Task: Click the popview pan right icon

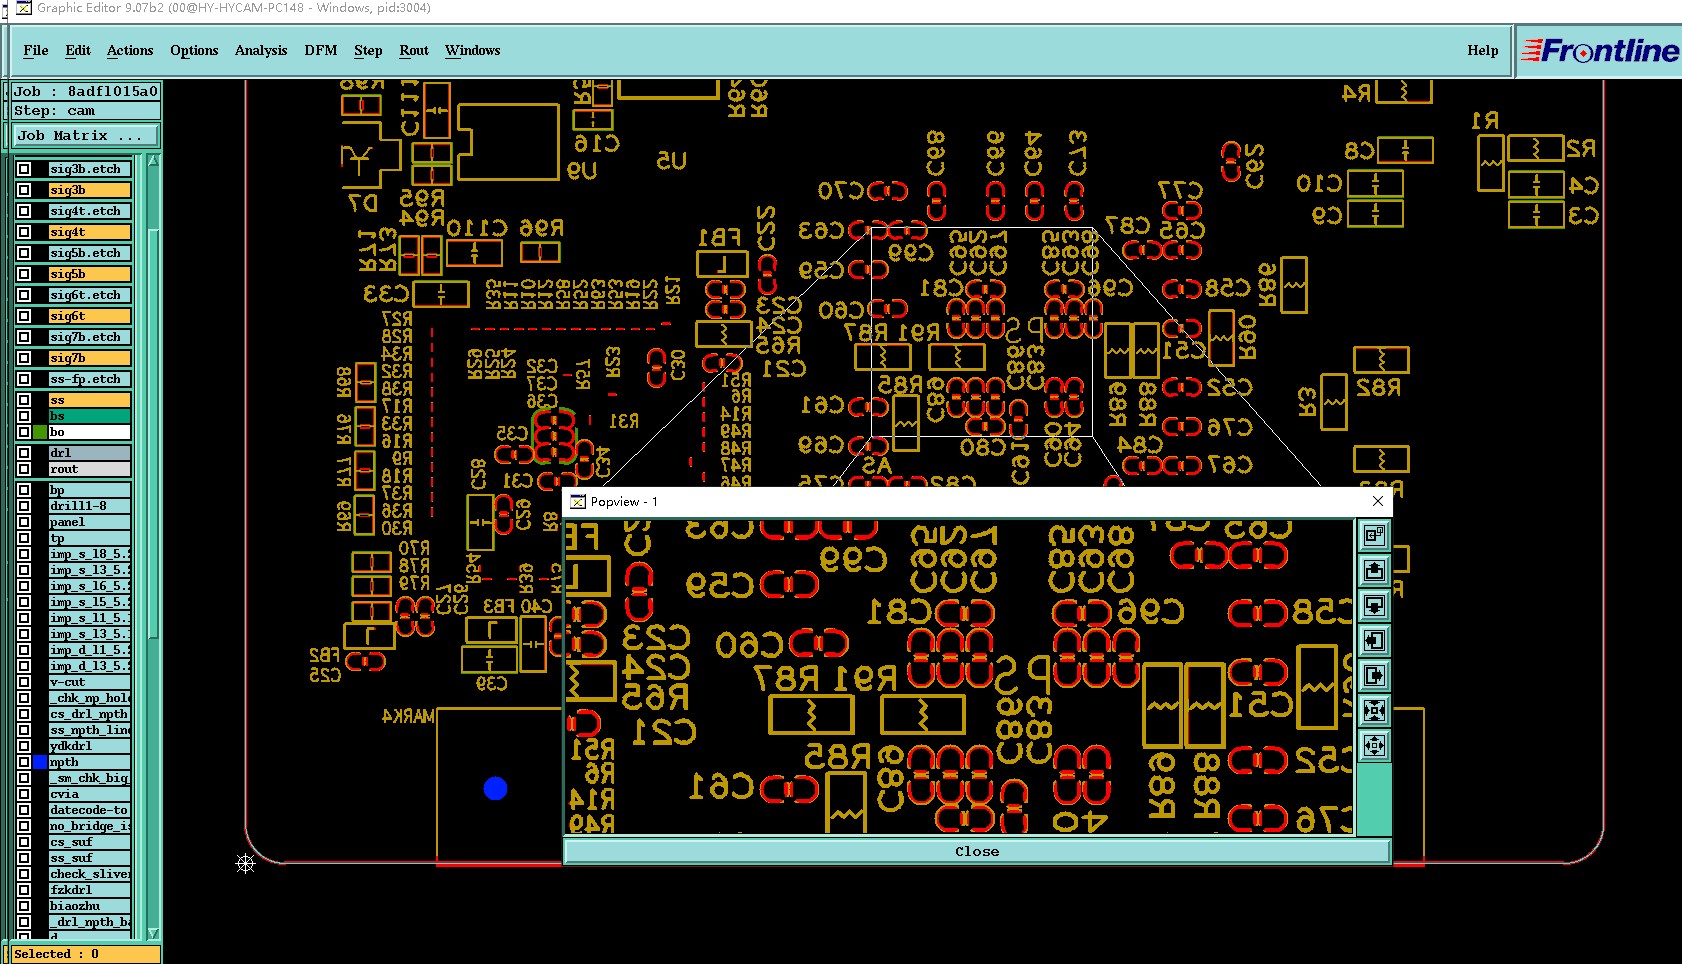Action: click(x=1374, y=676)
